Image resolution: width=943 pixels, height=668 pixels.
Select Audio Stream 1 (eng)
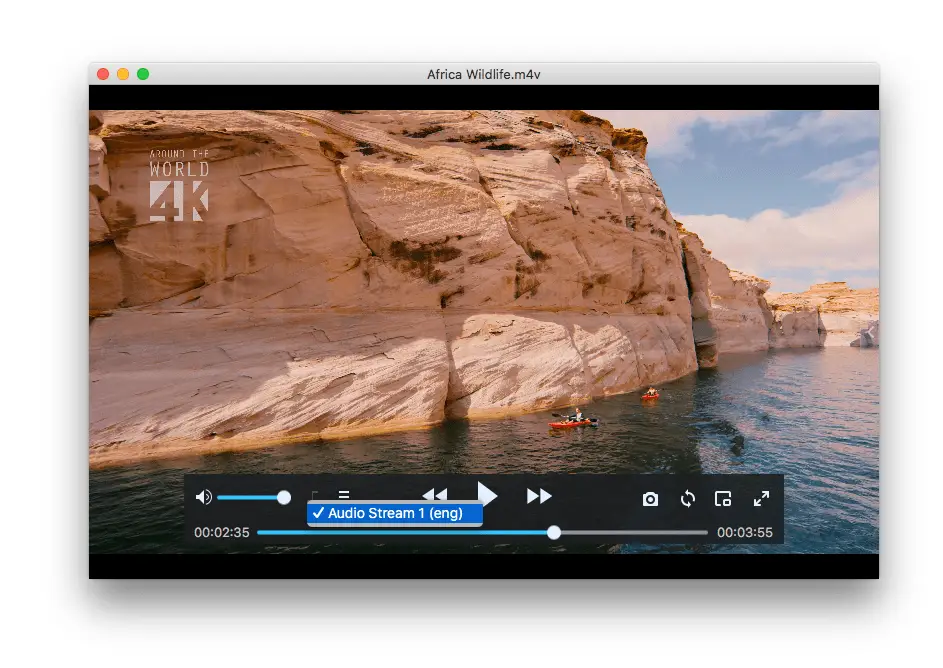[x=395, y=513]
